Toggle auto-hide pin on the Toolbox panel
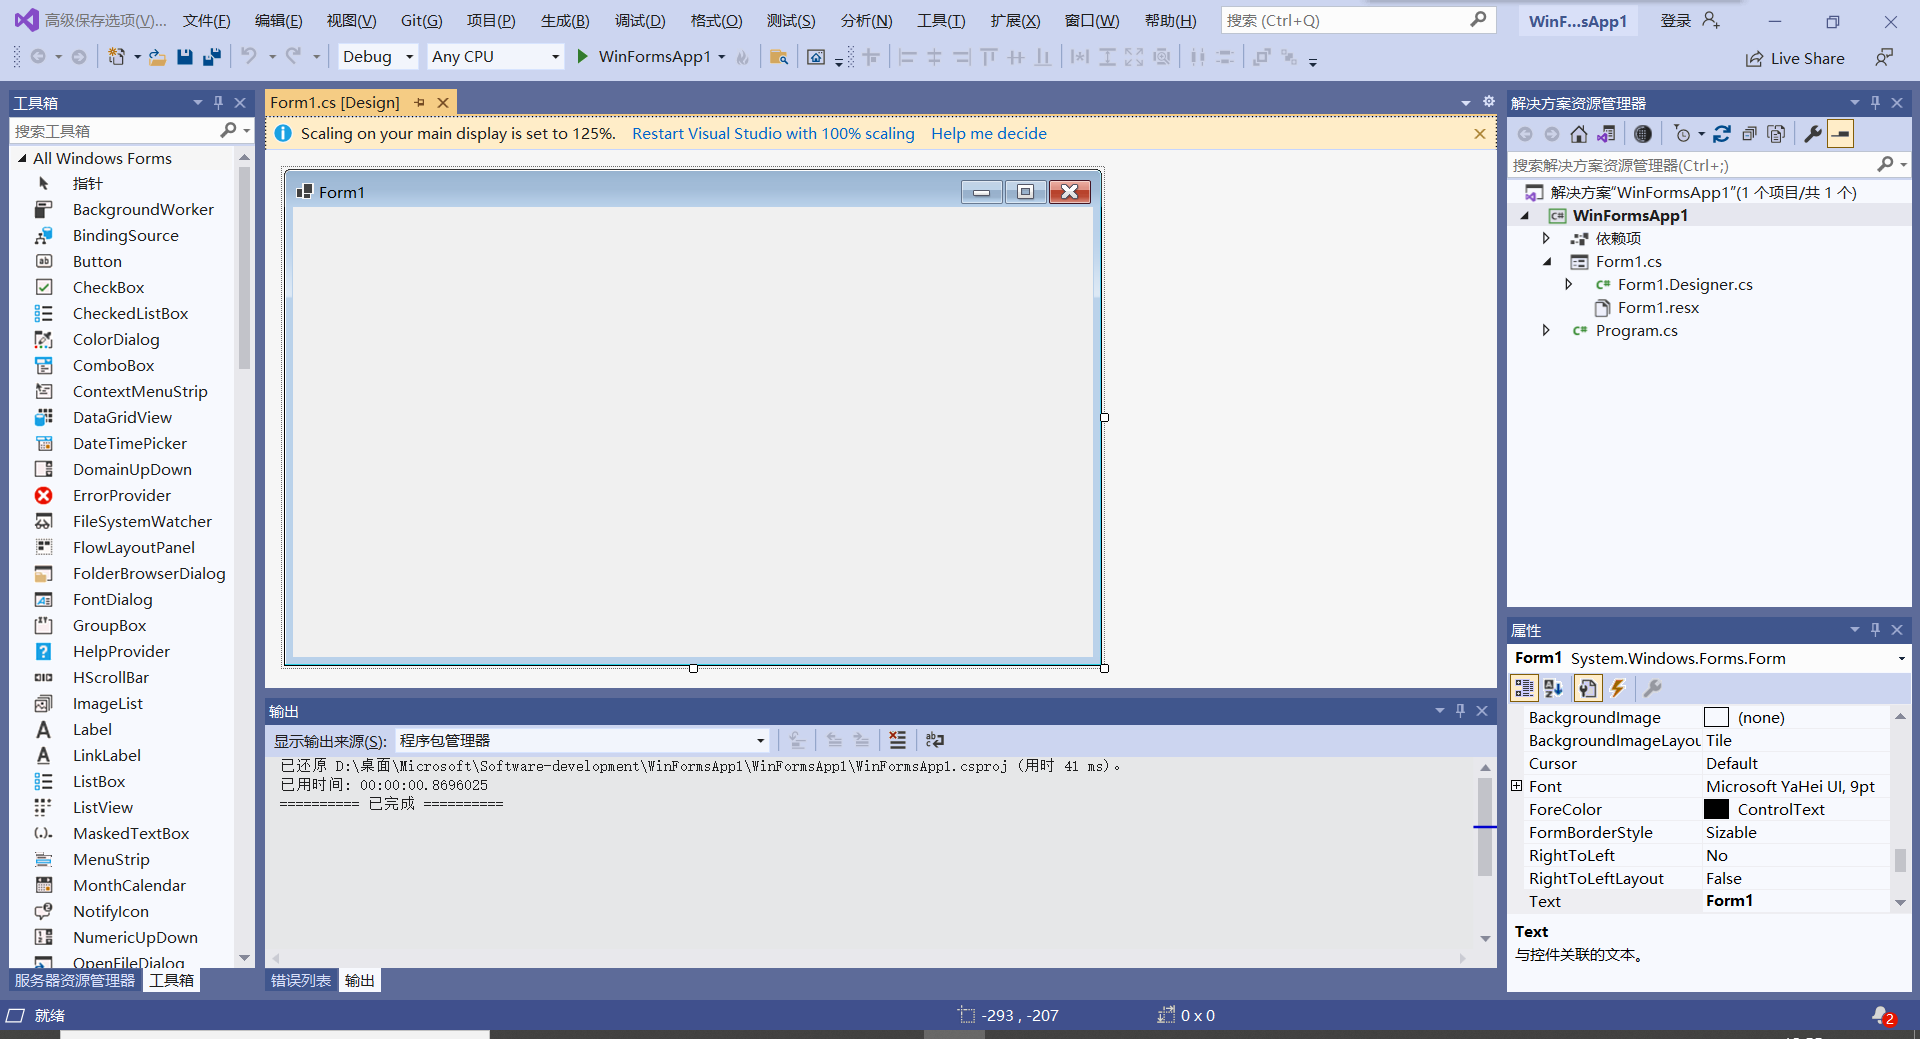This screenshot has height=1039, width=1920. (218, 102)
